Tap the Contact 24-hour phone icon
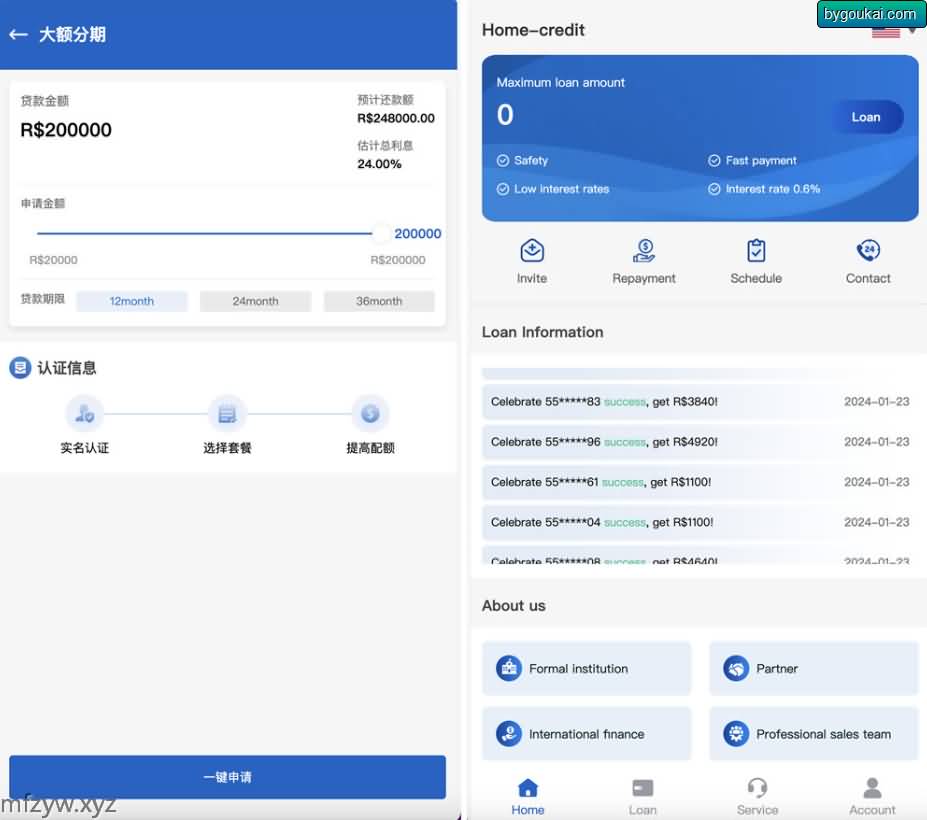This screenshot has width=927, height=820. click(868, 251)
